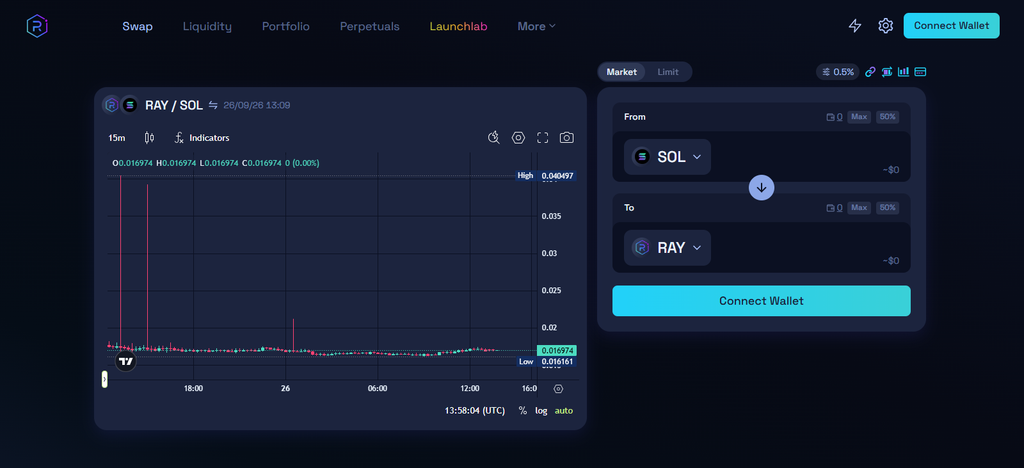The image size is (1024, 468).
Task: Click Max in From row
Action: tap(859, 117)
